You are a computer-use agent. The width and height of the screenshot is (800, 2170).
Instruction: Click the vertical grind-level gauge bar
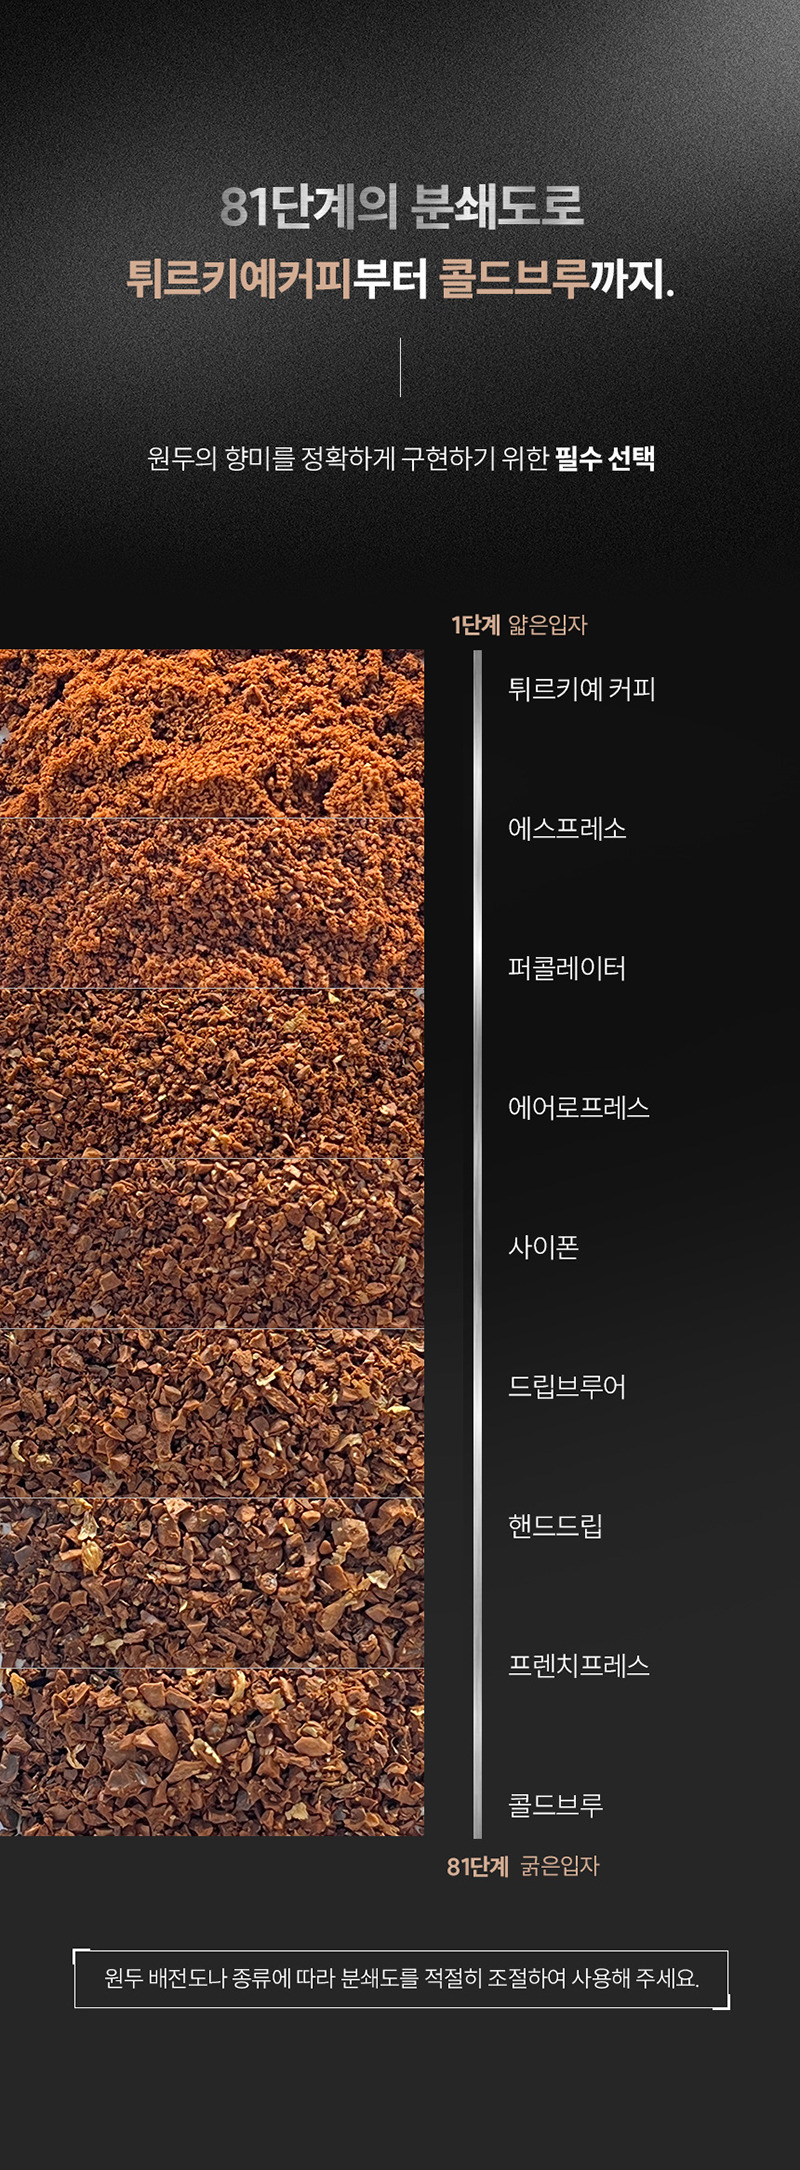(478, 1244)
